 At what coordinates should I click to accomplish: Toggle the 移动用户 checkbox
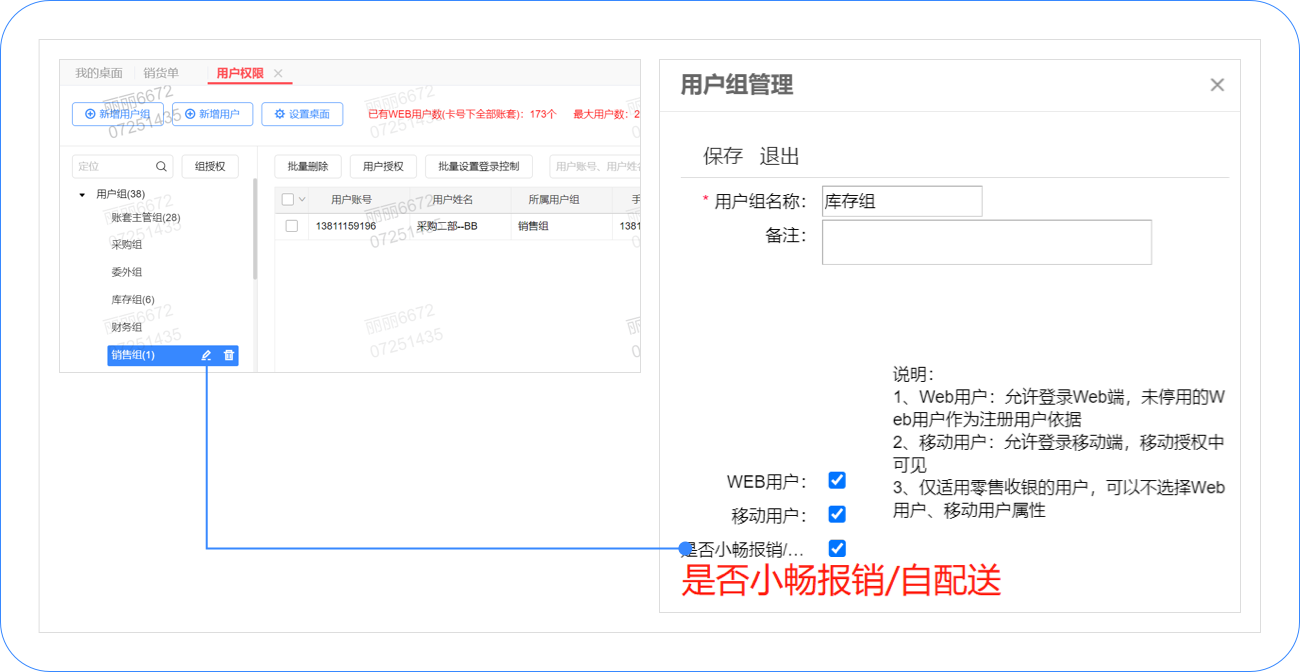coord(837,514)
